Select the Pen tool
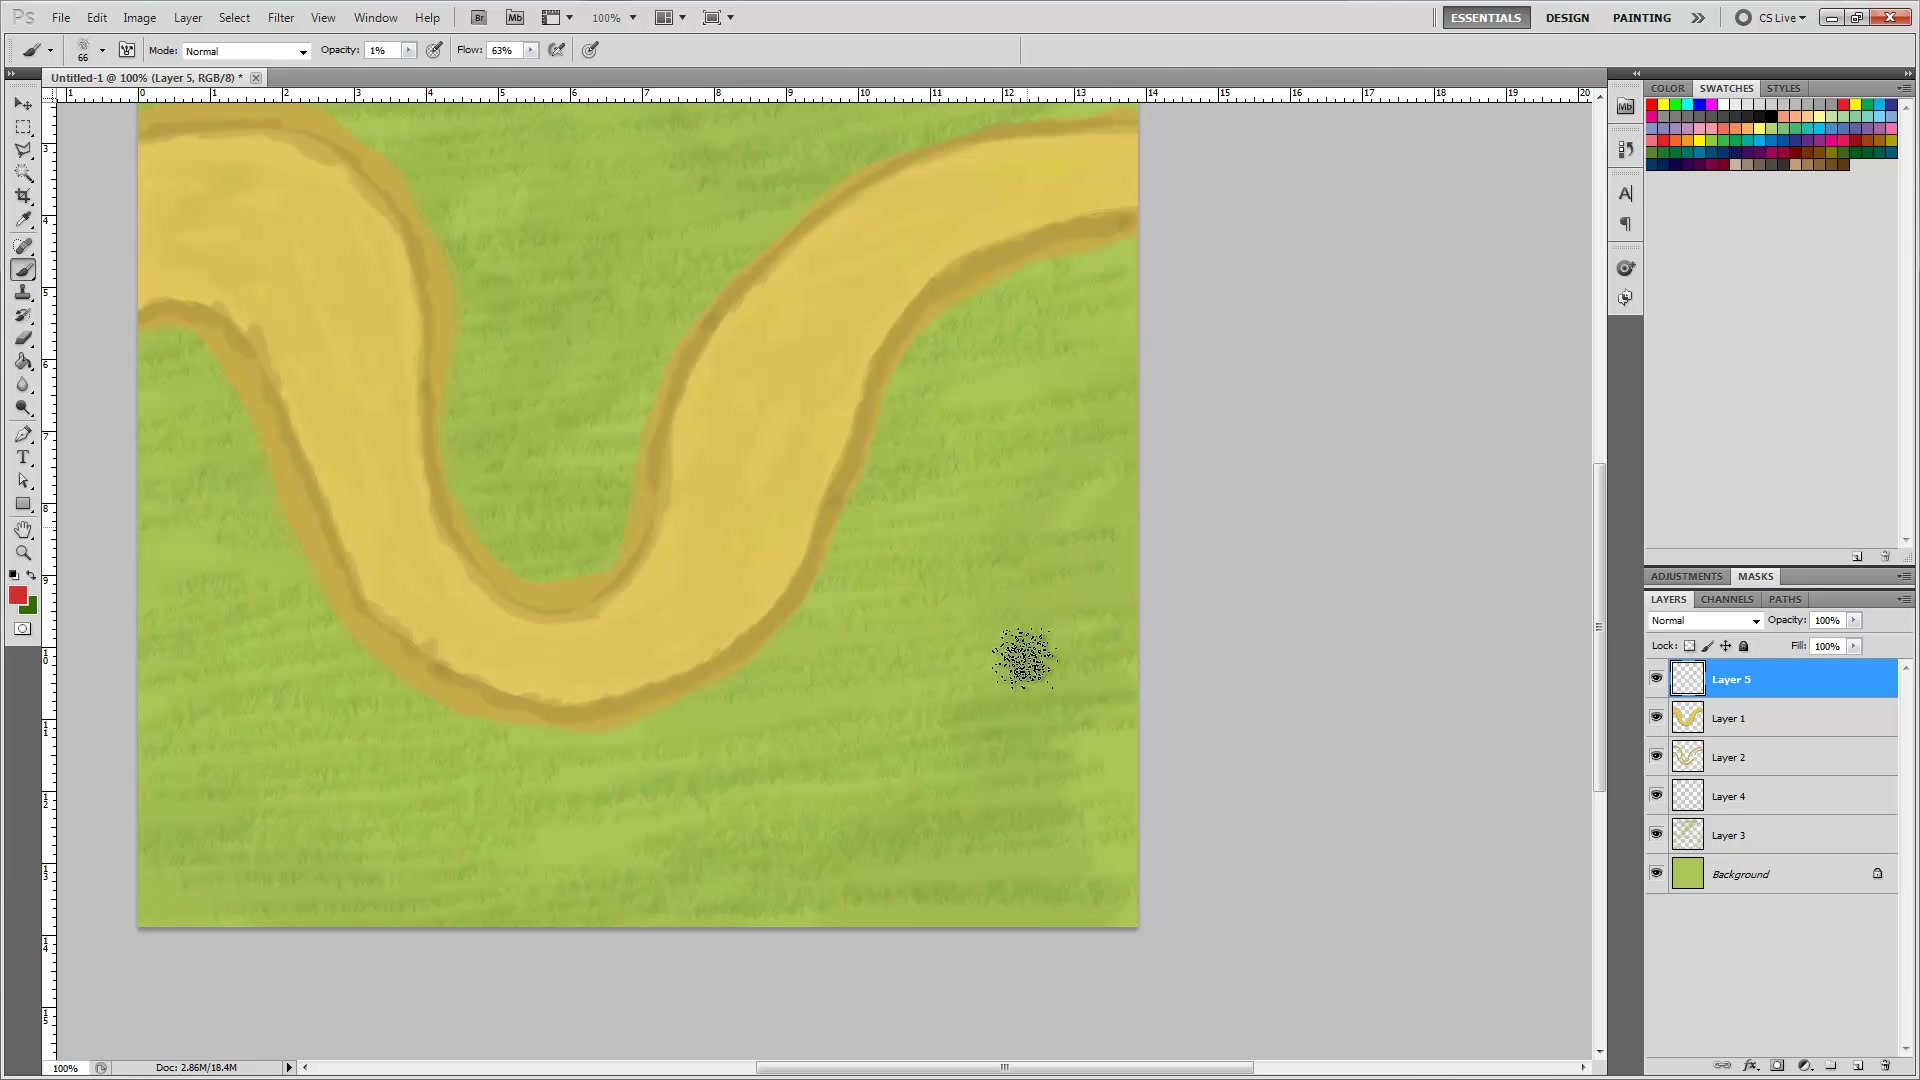Screen dimensions: 1920x1080 coord(23,434)
